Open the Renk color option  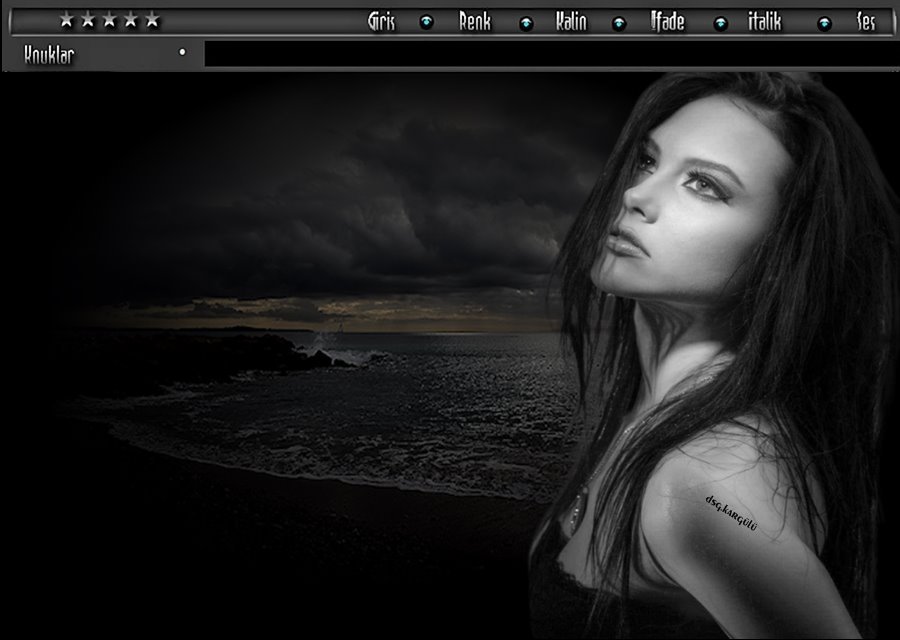(475, 22)
